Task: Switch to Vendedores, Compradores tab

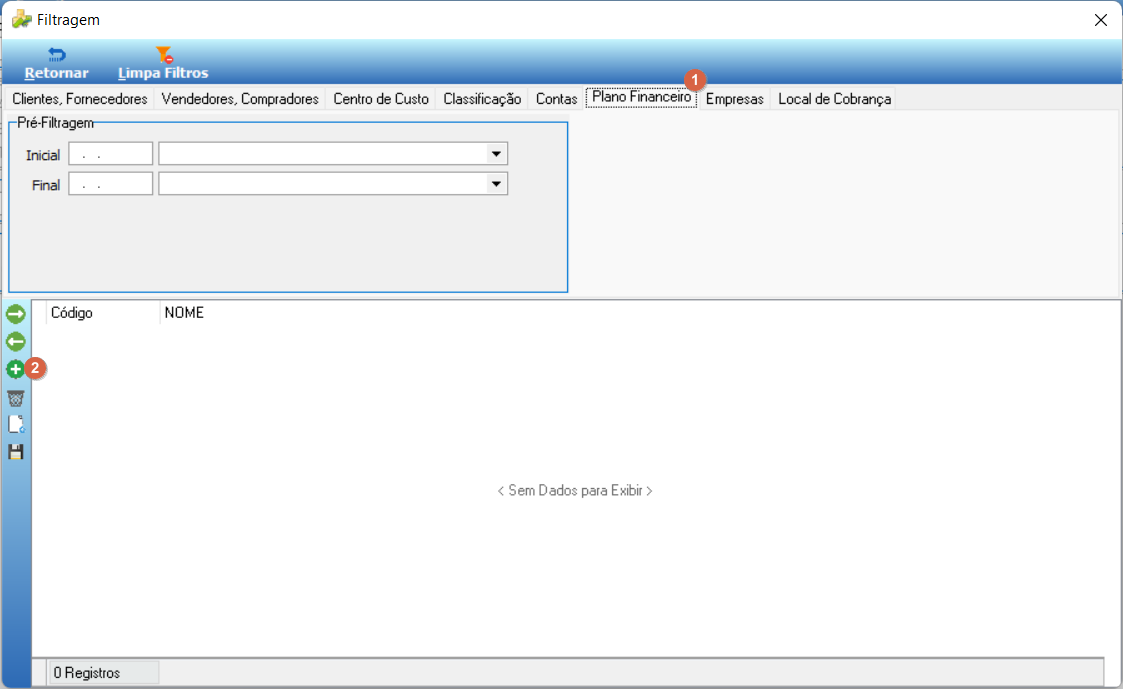Action: [x=240, y=99]
